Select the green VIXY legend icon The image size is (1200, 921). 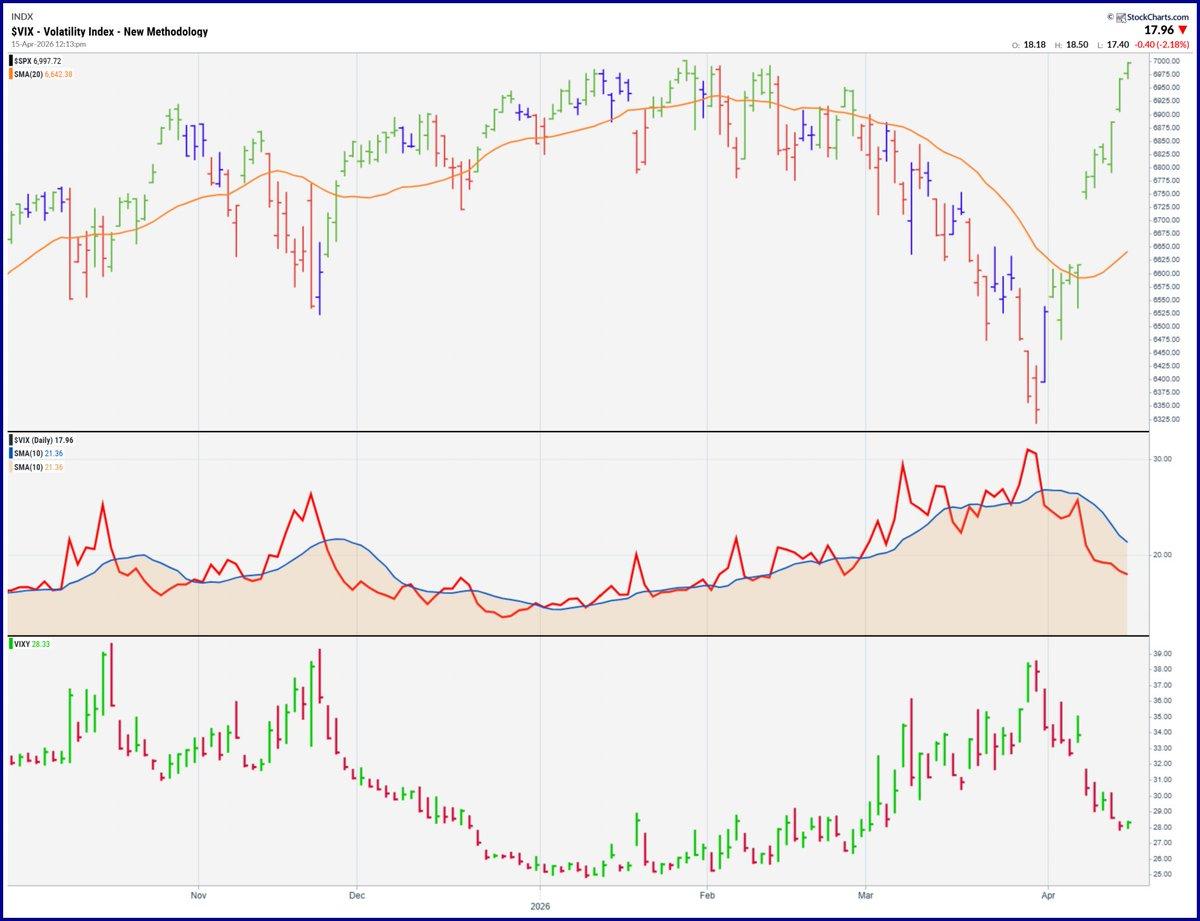point(9,645)
